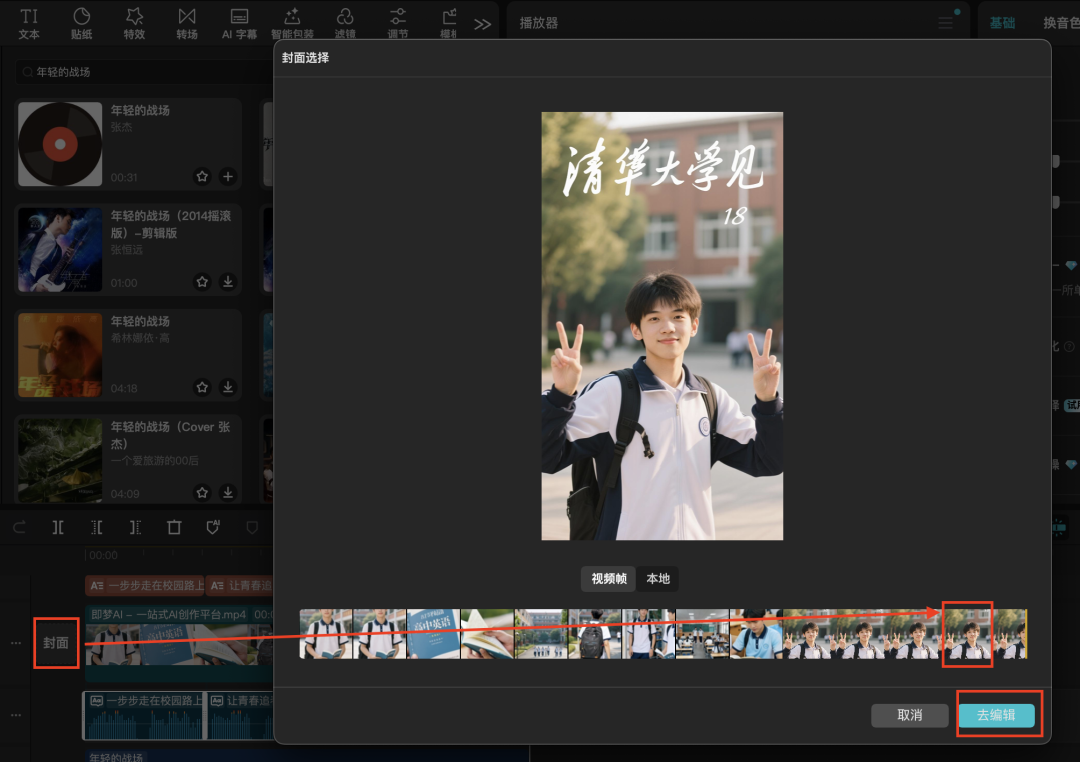Click the 去编辑 button
The image size is (1080, 762).
[998, 714]
